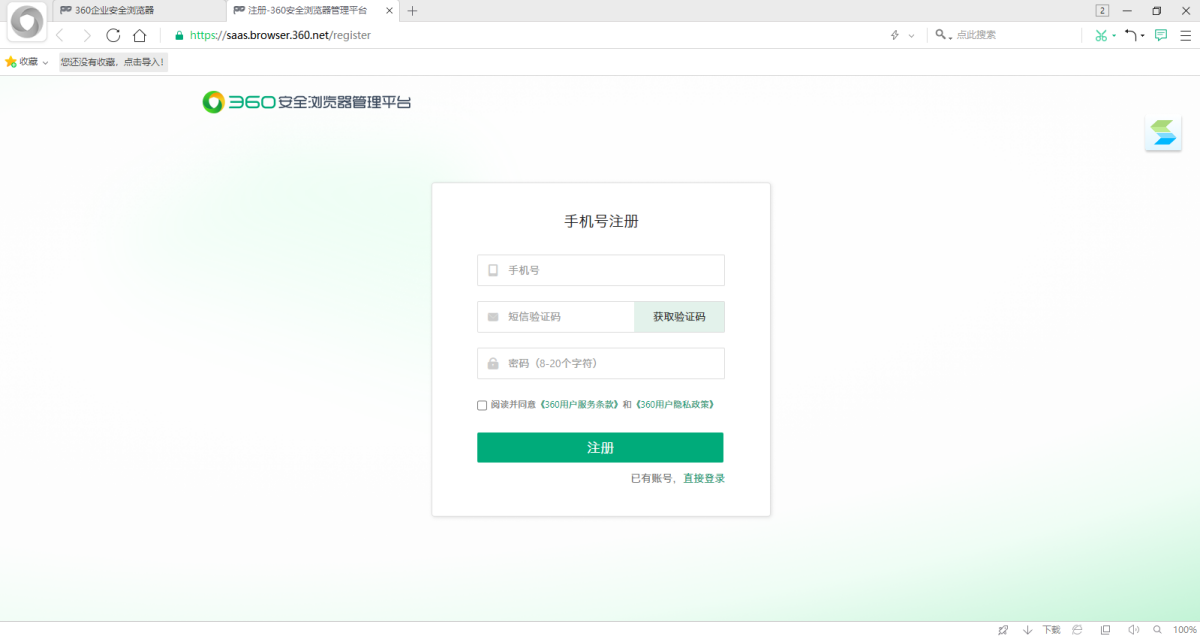Check the agree to terms checkbox
Image resolution: width=1200 pixels, height=639 pixels.
tap(481, 405)
